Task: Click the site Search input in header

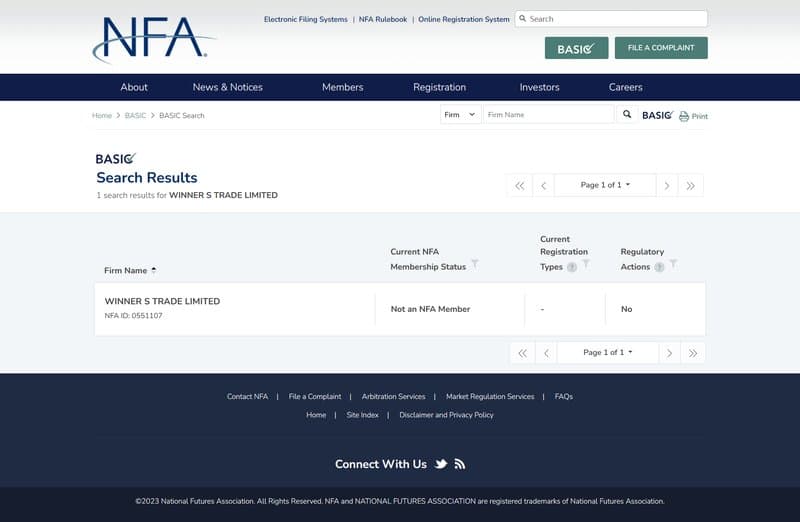Action: click(x=611, y=19)
